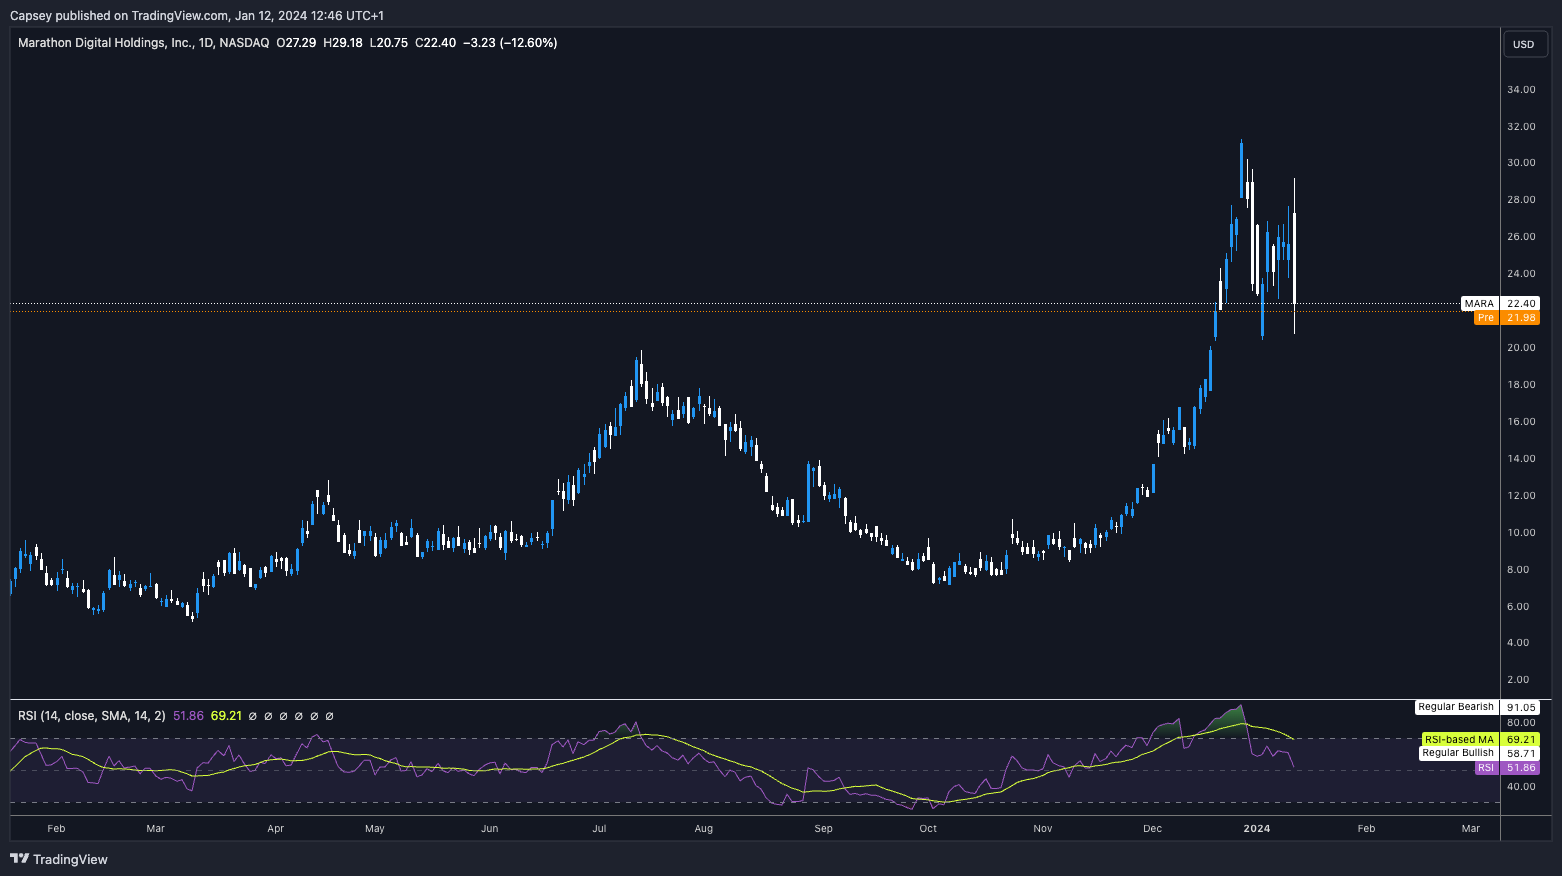
Task: Click the TradingView logo in footer
Action: click(59, 859)
